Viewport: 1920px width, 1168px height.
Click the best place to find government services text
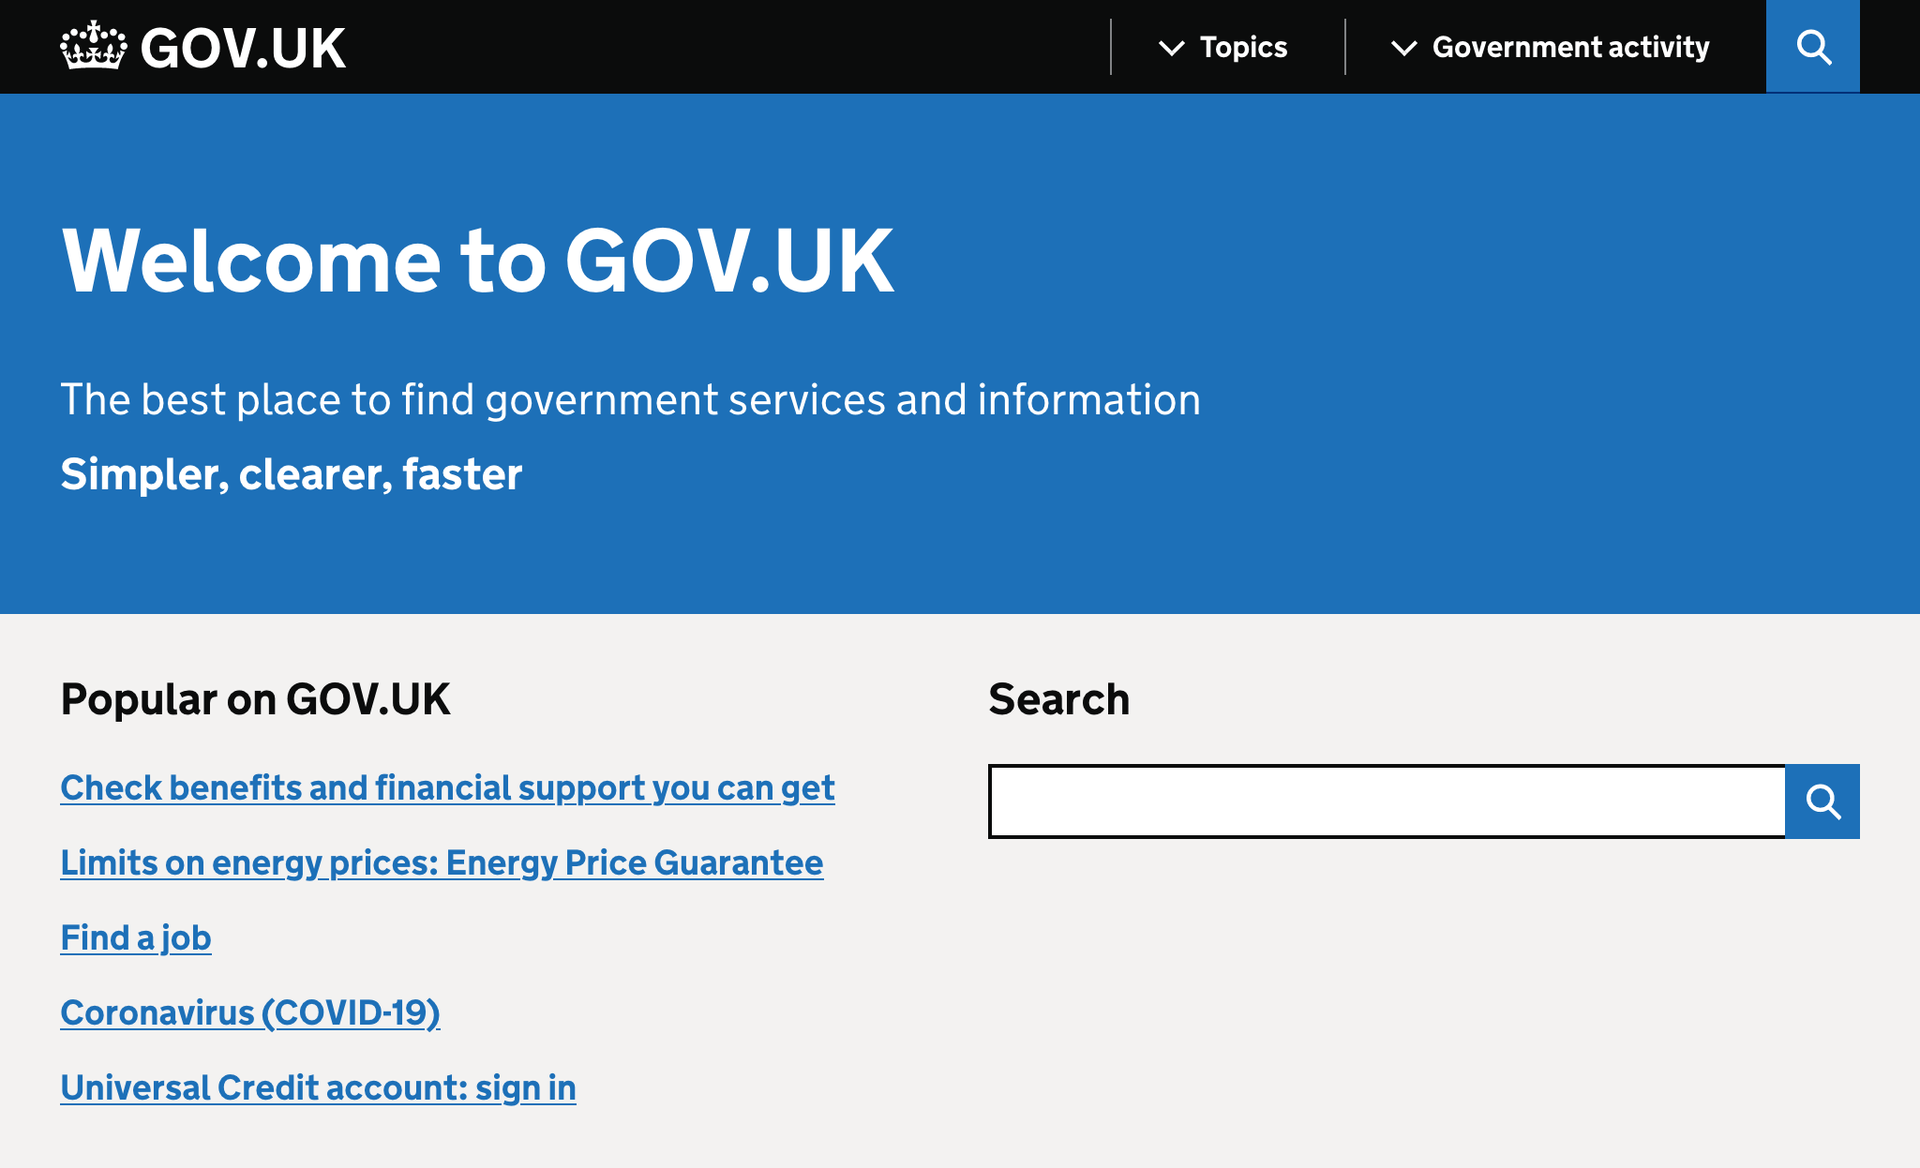pos(630,400)
